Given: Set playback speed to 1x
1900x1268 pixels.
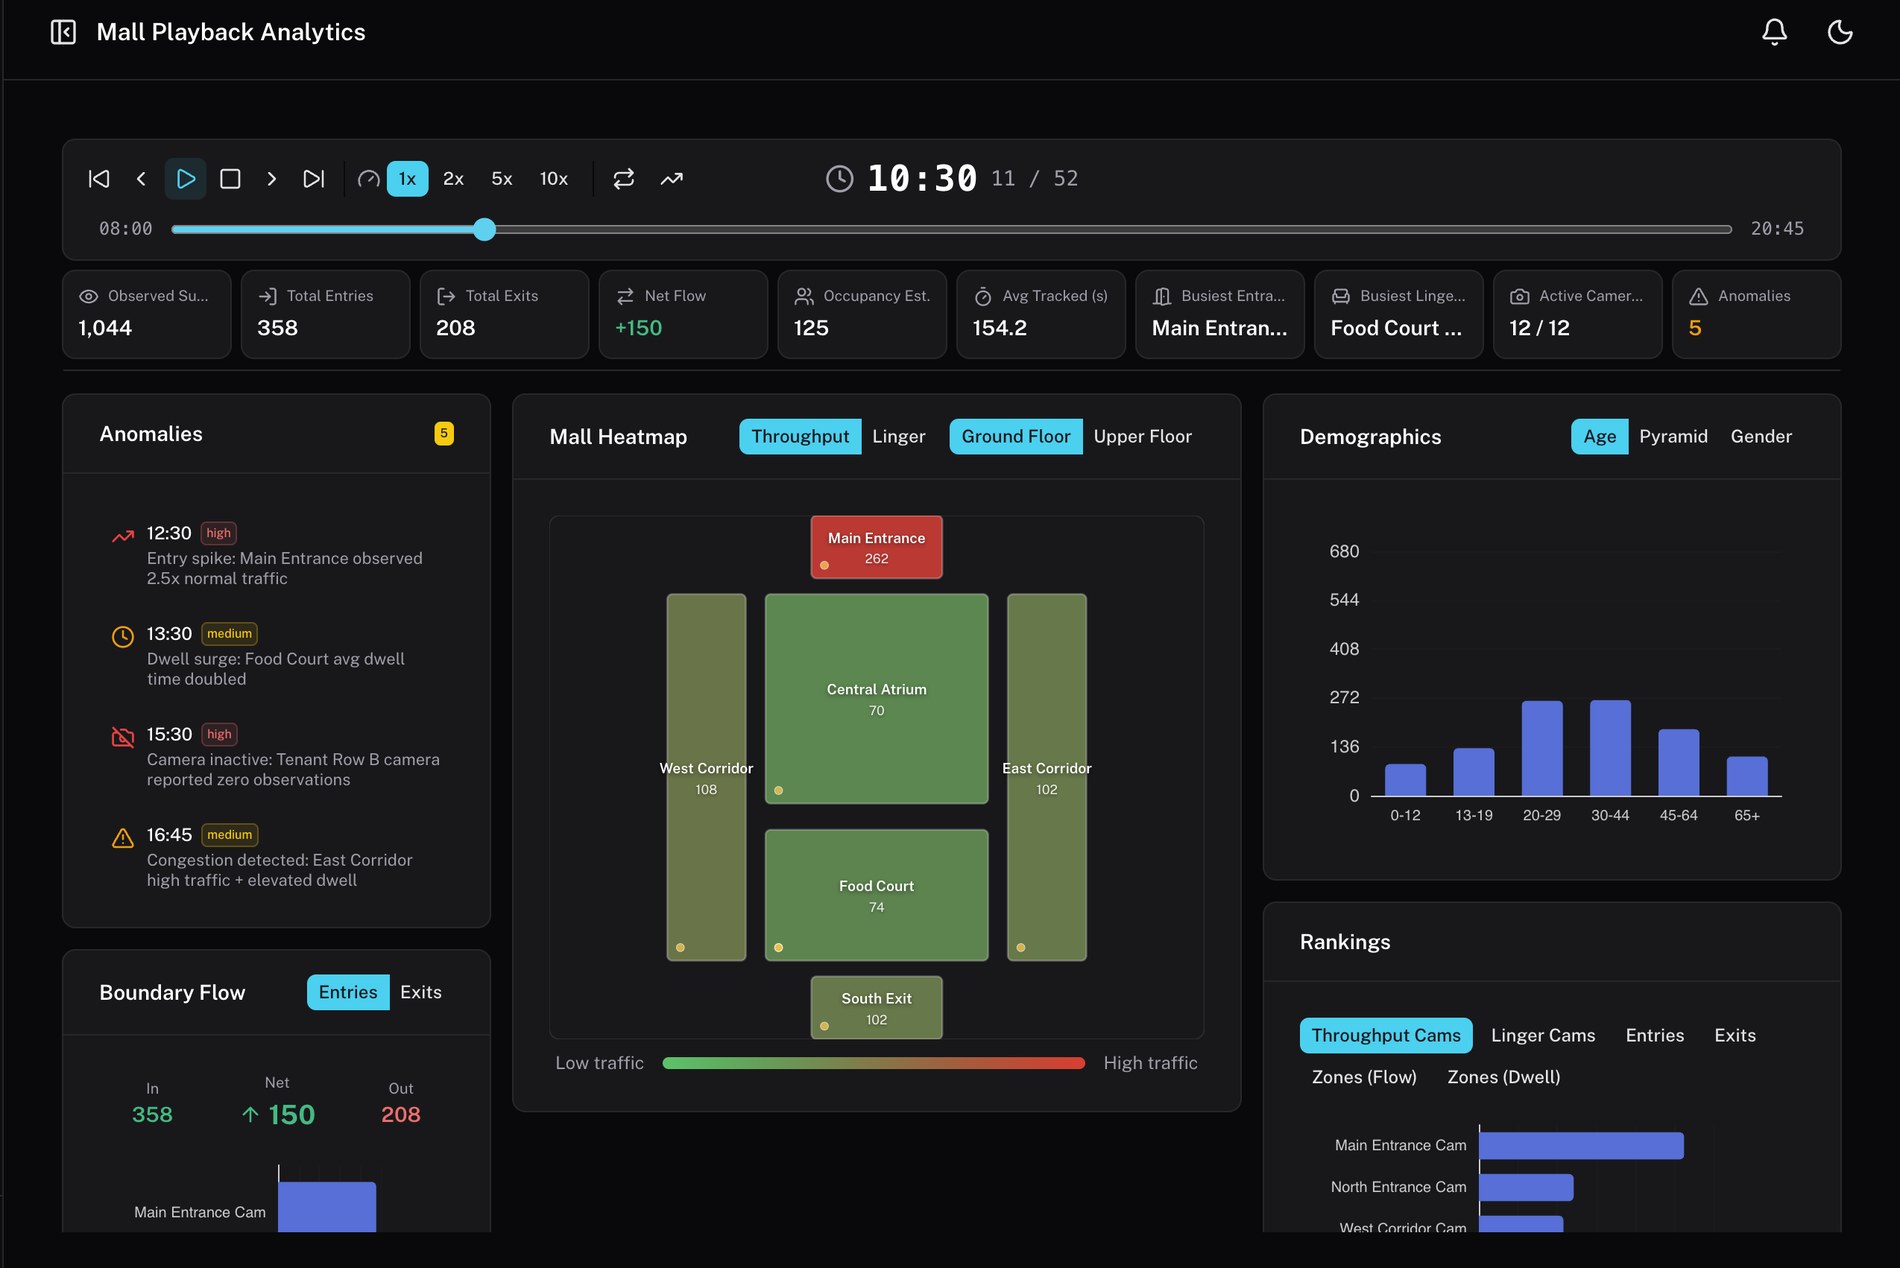Looking at the screenshot, I should coord(407,179).
